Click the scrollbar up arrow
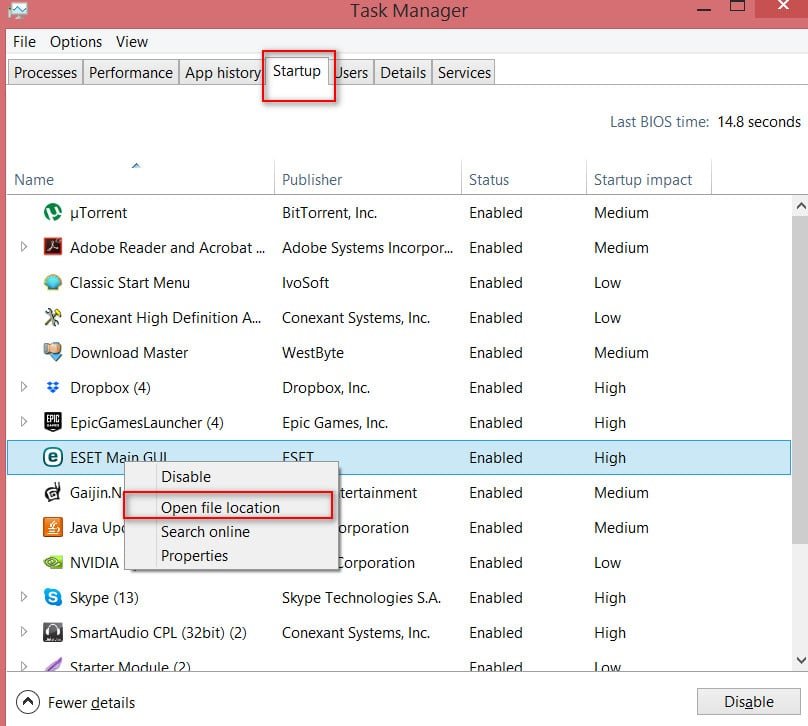Image resolution: width=808 pixels, height=726 pixels. pyautogui.click(x=800, y=207)
